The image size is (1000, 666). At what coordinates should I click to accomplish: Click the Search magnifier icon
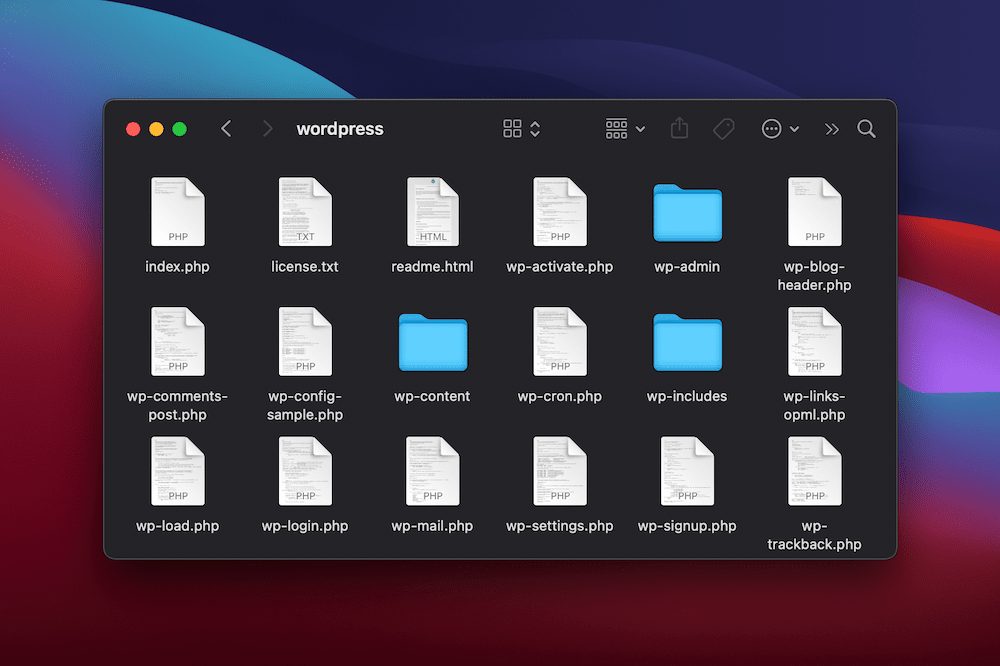[x=866, y=129]
